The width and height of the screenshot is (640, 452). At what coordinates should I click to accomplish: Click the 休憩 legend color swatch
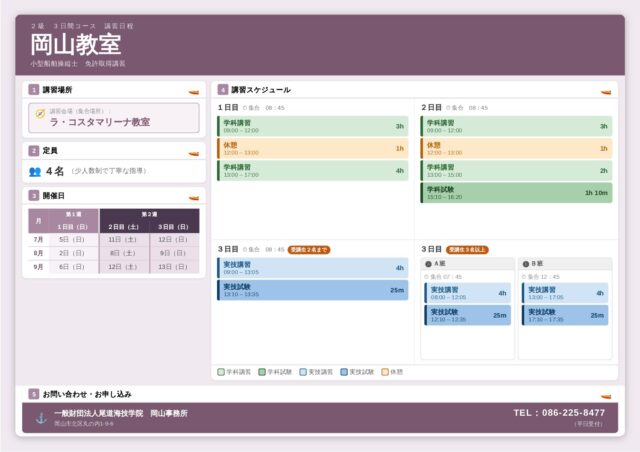[385, 372]
